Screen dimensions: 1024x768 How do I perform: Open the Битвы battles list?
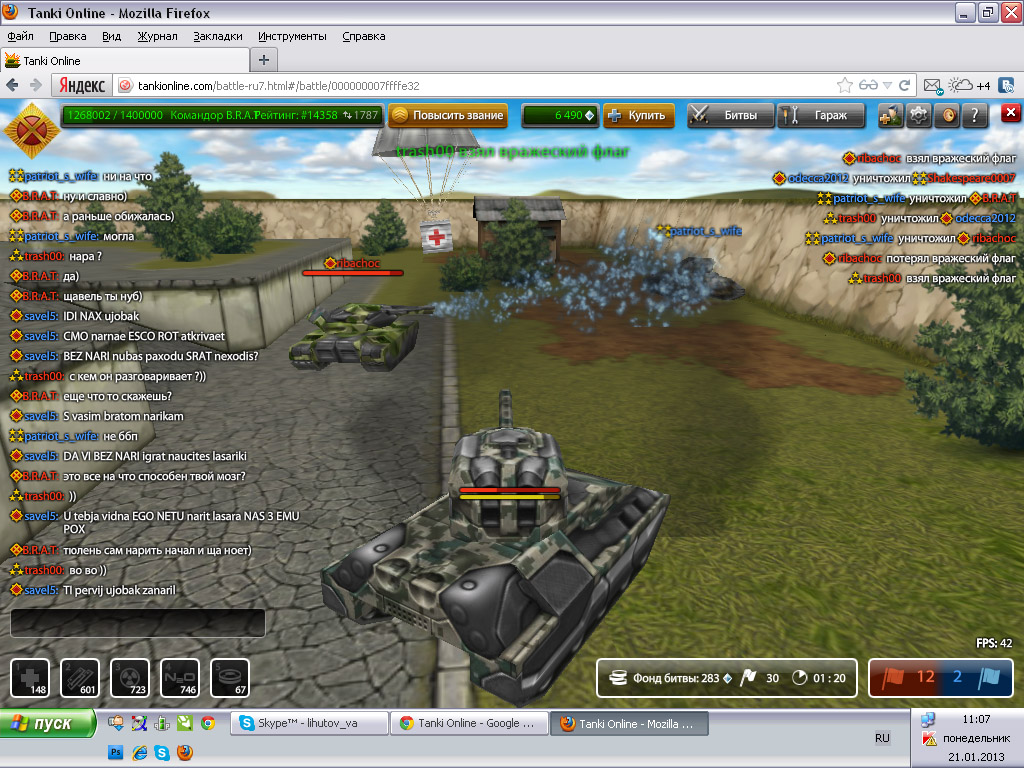[x=730, y=116]
